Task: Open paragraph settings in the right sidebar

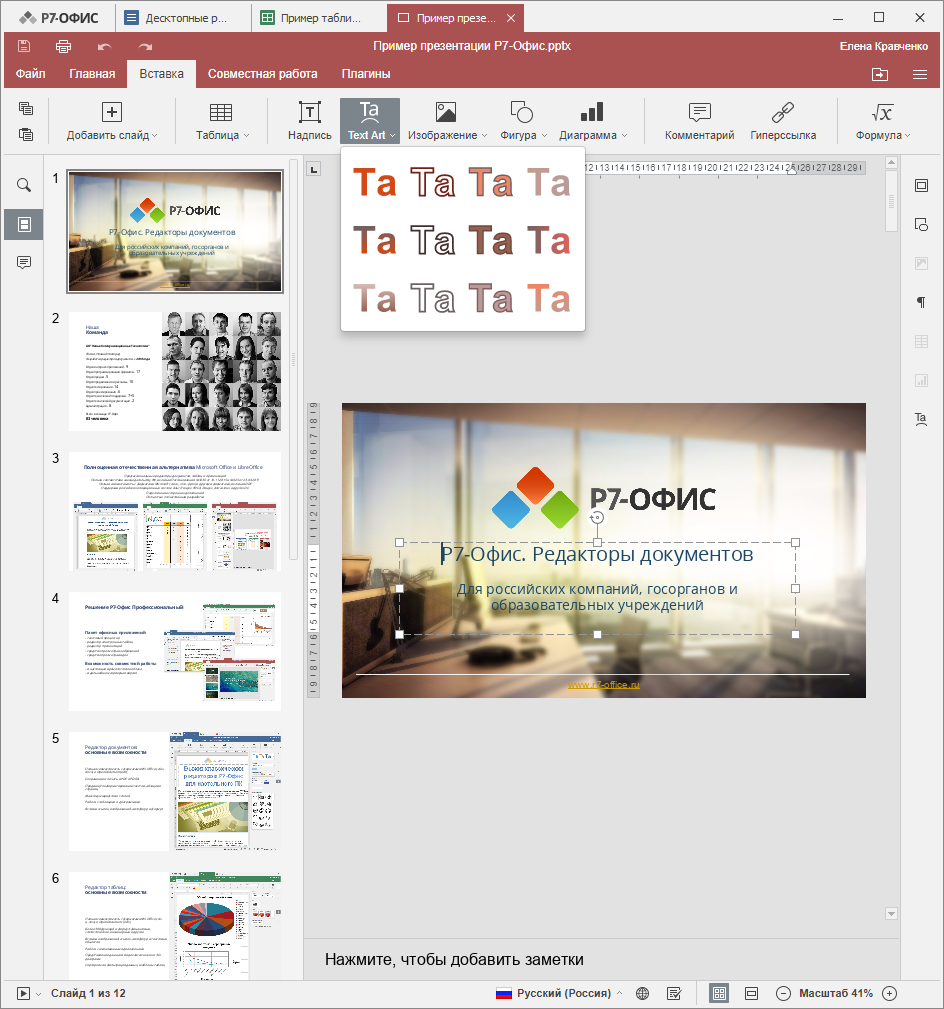Action: [x=921, y=302]
